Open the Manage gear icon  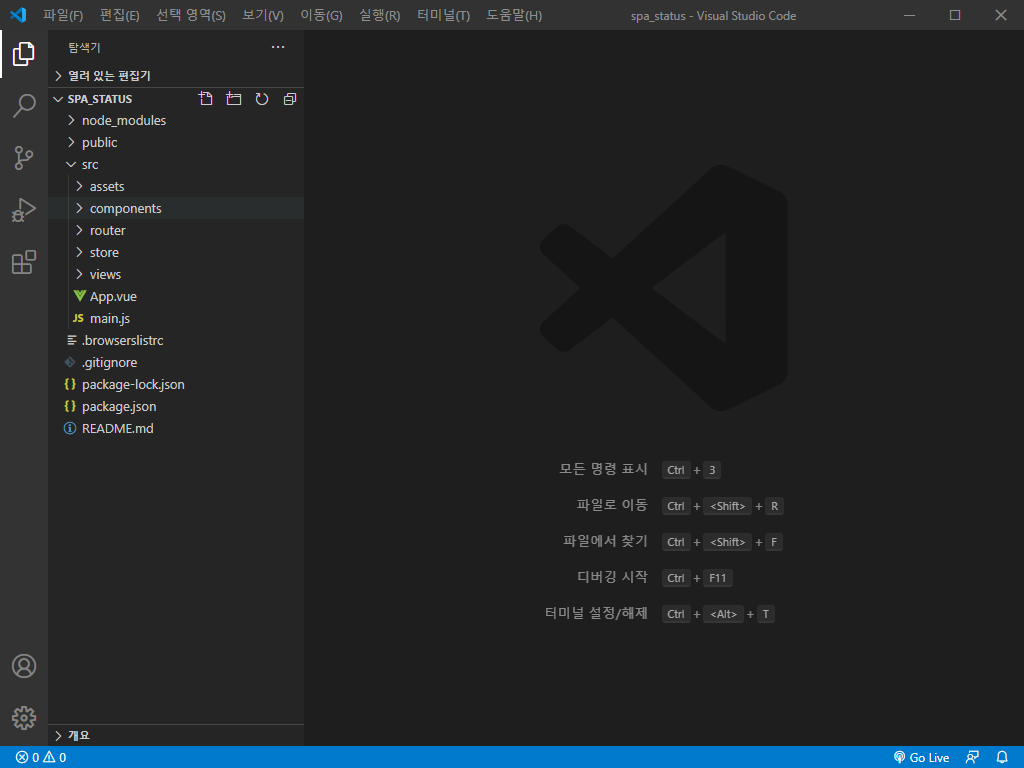(x=24, y=718)
